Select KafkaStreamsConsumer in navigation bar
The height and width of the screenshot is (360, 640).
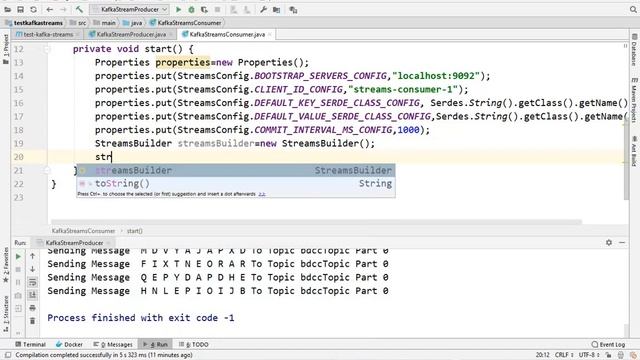coord(186,23)
